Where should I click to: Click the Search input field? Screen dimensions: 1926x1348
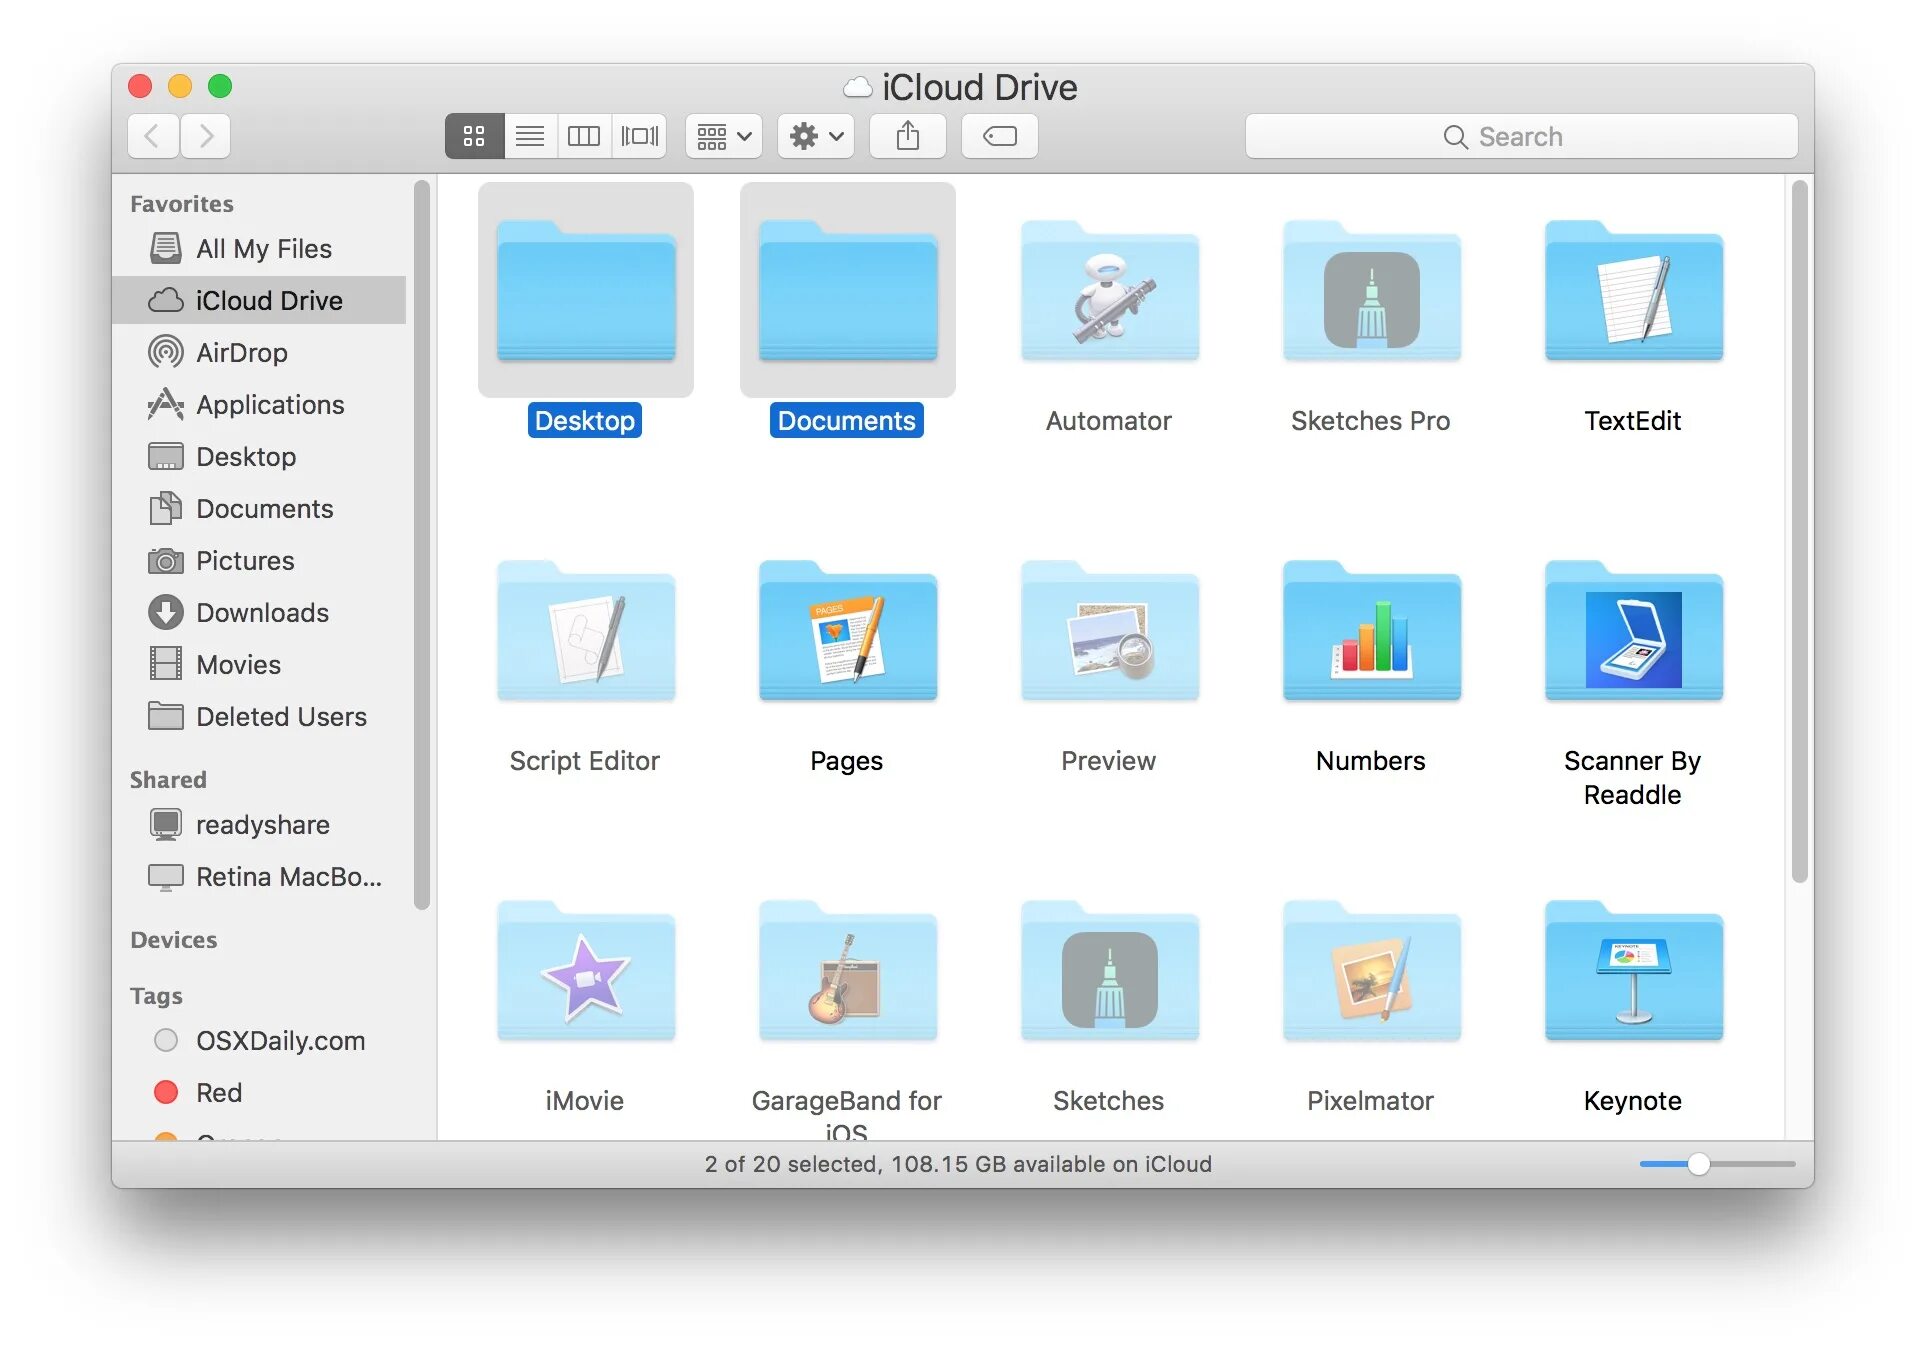point(1520,136)
